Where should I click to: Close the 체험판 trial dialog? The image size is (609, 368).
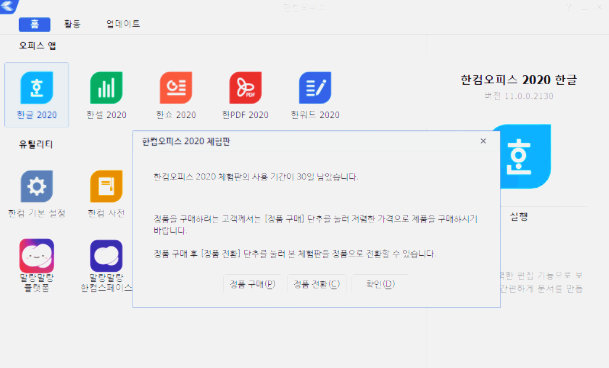point(483,141)
